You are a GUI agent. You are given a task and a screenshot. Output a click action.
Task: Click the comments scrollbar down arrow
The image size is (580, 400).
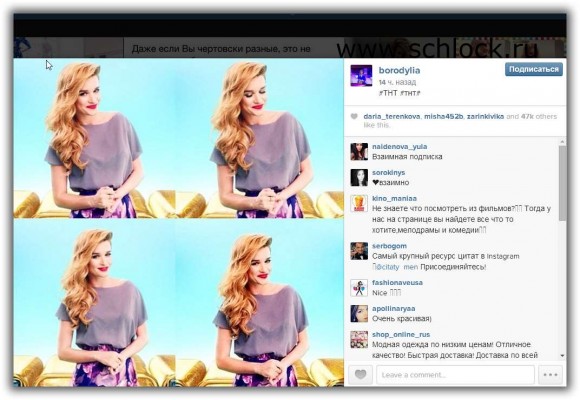pyautogui.click(x=562, y=356)
